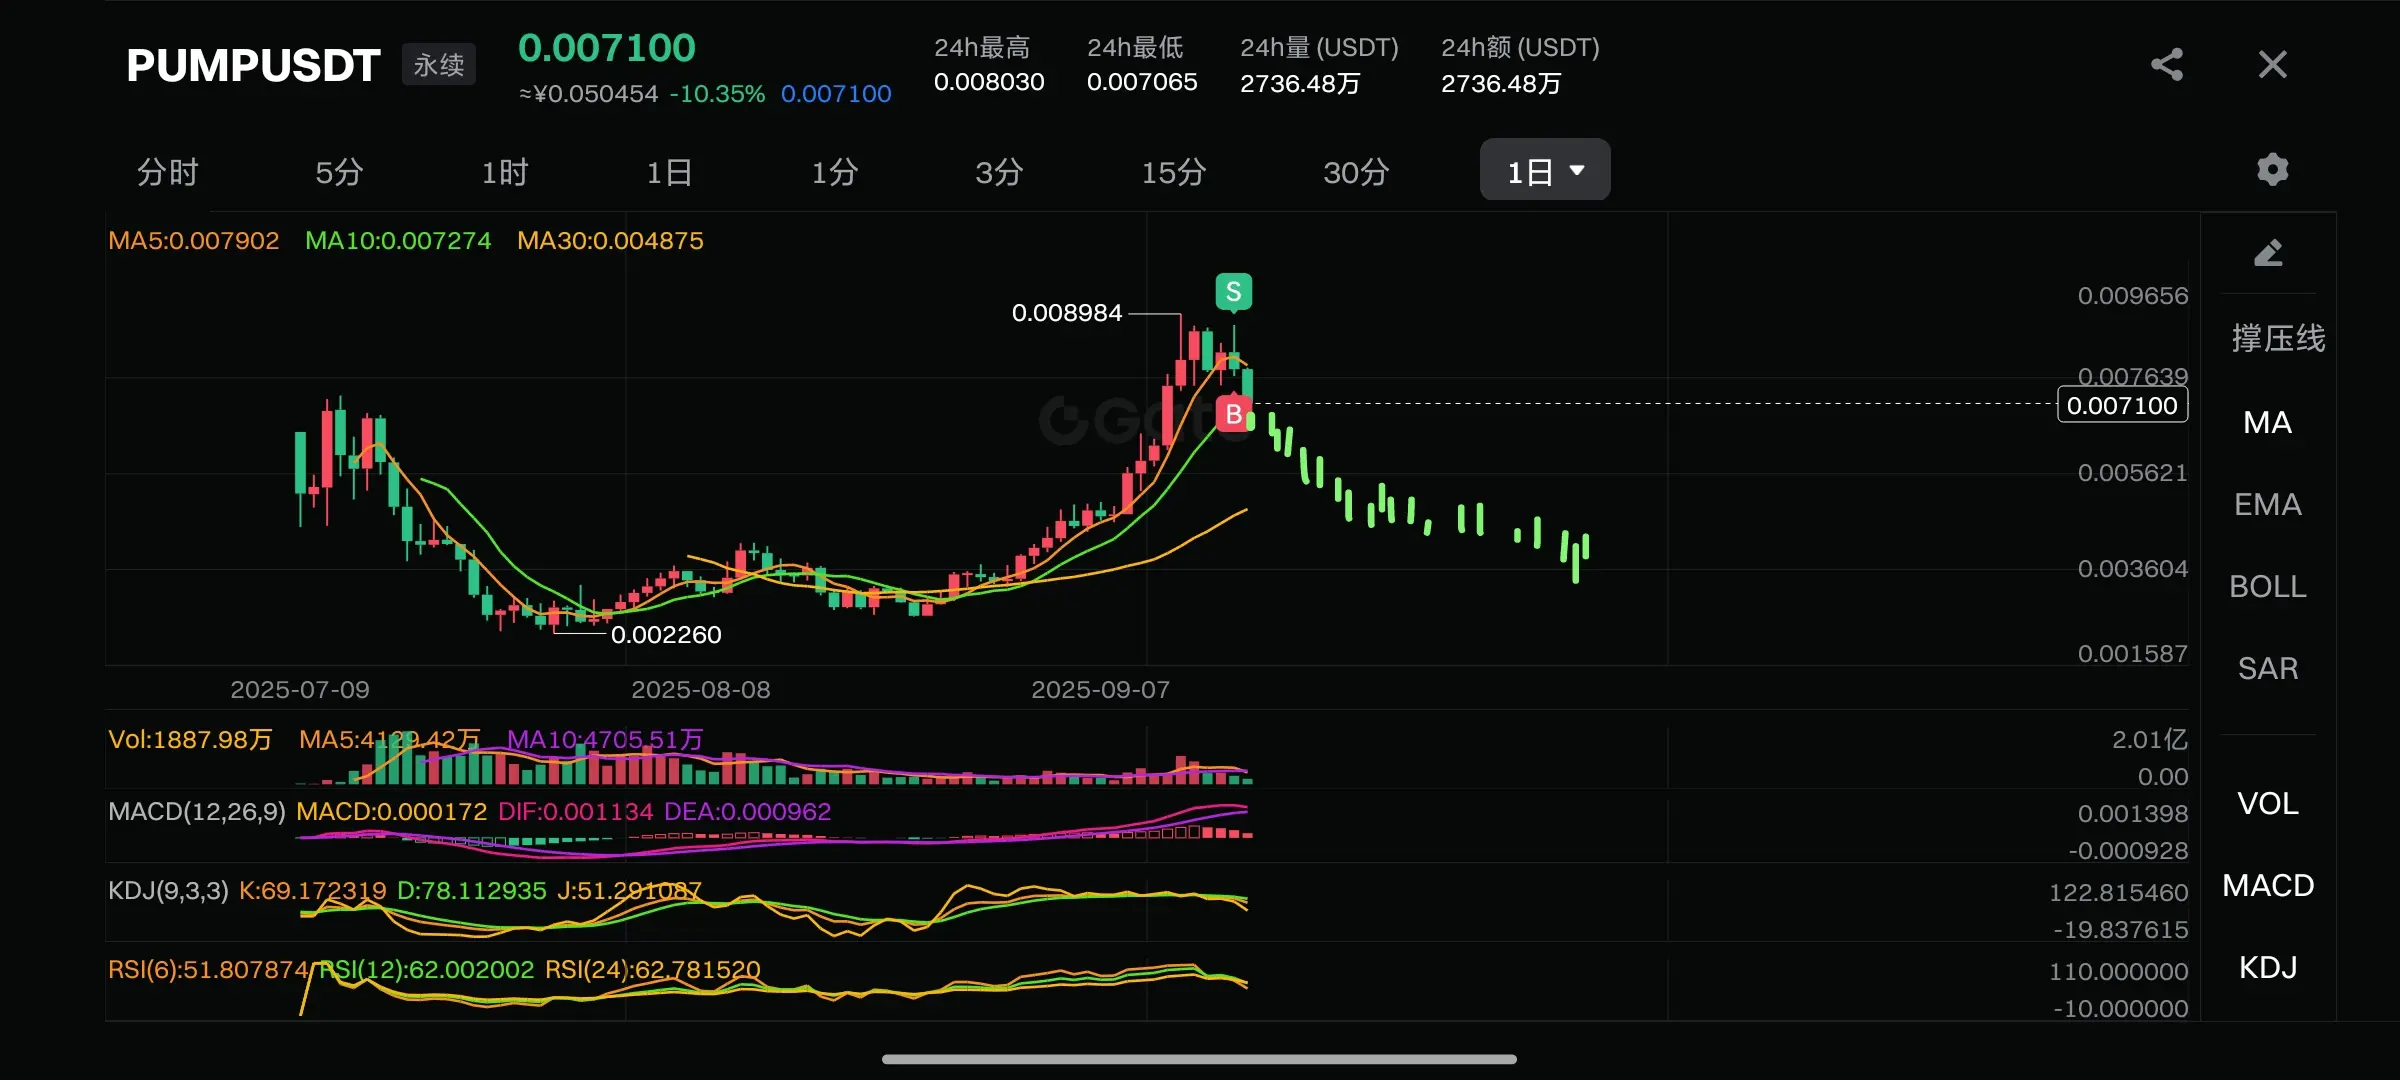
Task: Tap the D:78.112935 value
Action: point(472,891)
